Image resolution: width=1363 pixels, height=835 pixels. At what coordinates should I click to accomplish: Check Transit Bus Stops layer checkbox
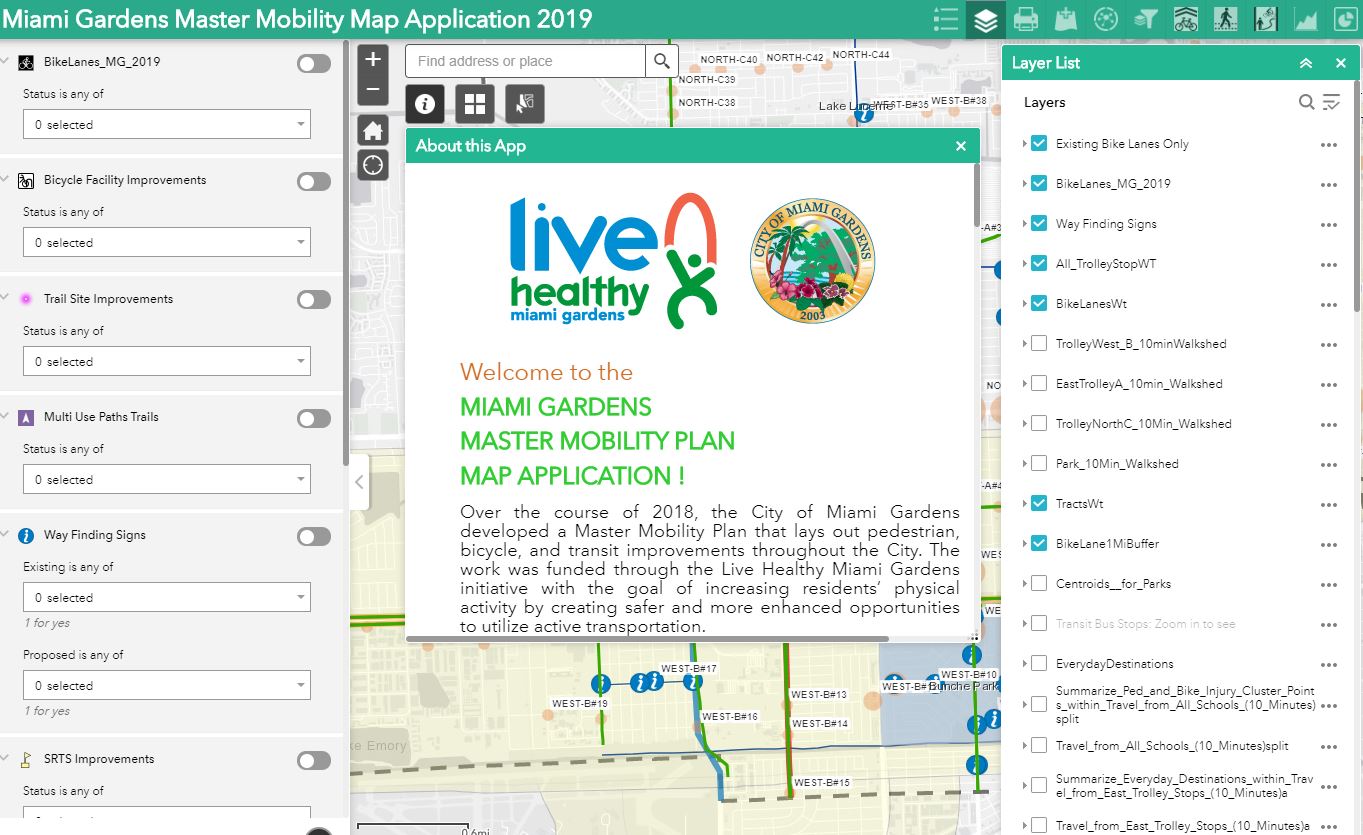(1038, 624)
